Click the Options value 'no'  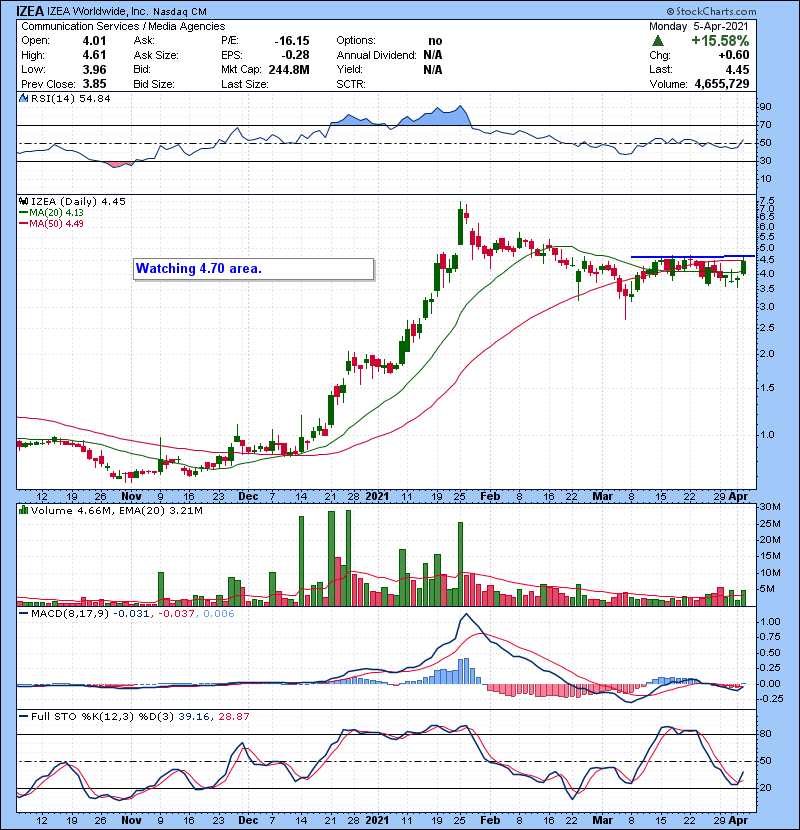click(435, 41)
